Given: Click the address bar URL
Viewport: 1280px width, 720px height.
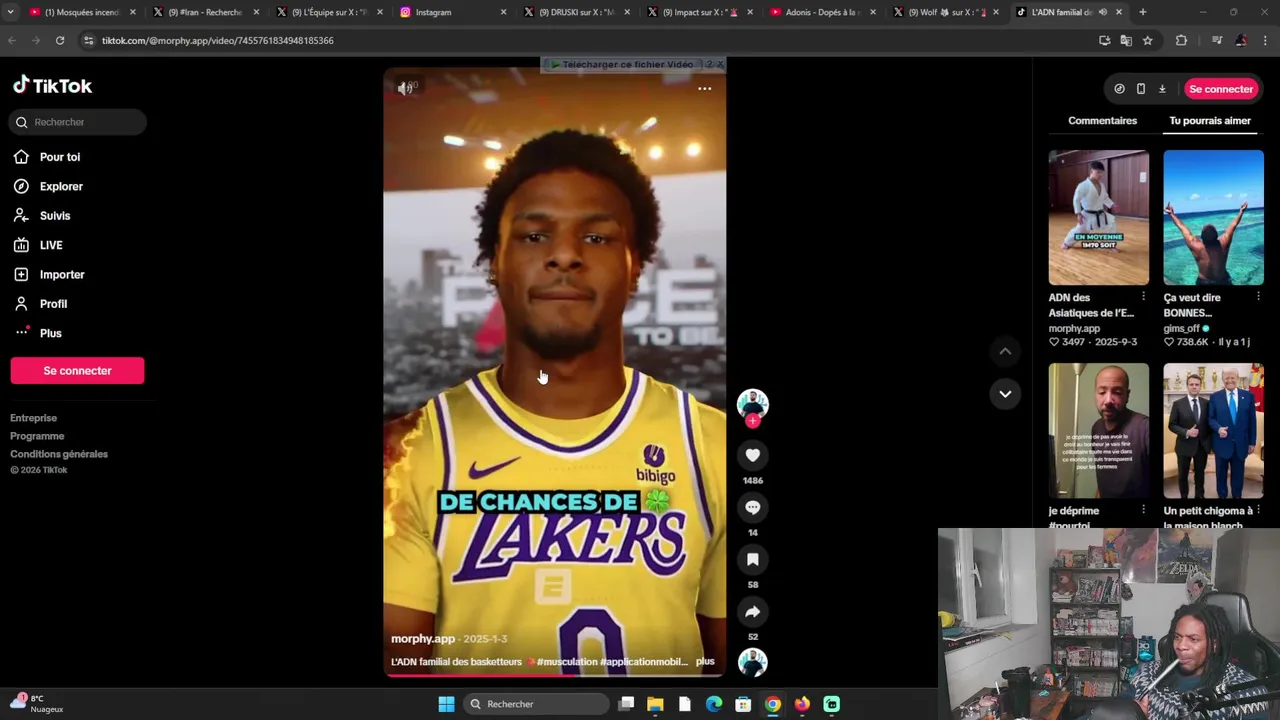Looking at the screenshot, I should coord(217,40).
